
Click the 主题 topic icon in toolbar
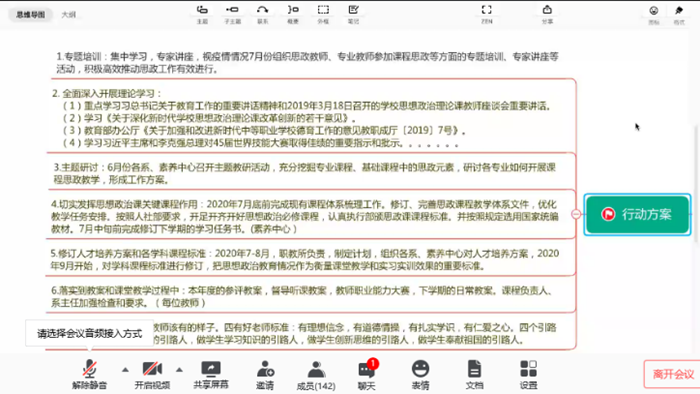pos(202,14)
